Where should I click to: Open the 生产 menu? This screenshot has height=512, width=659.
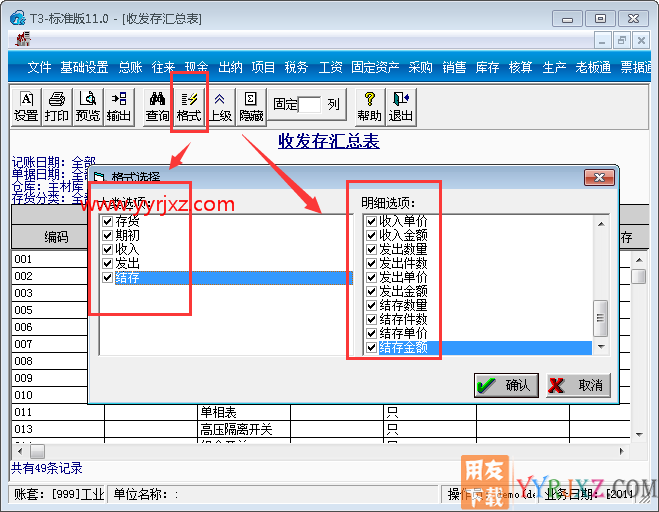554,67
